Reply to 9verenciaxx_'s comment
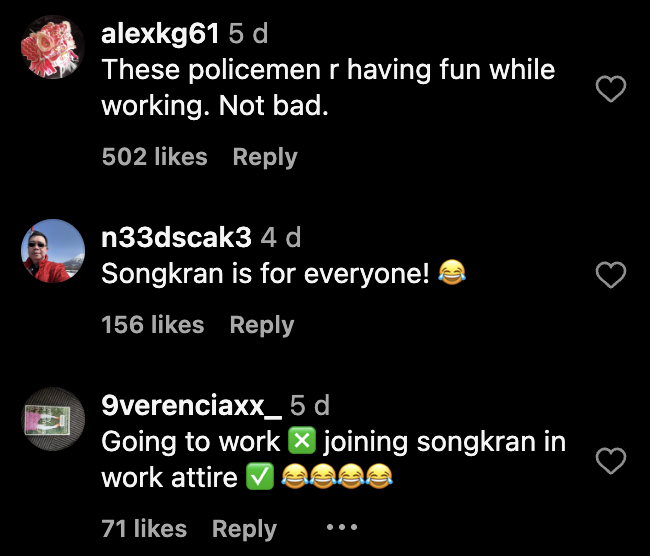Image resolution: width=650 pixels, height=556 pixels. click(x=244, y=529)
